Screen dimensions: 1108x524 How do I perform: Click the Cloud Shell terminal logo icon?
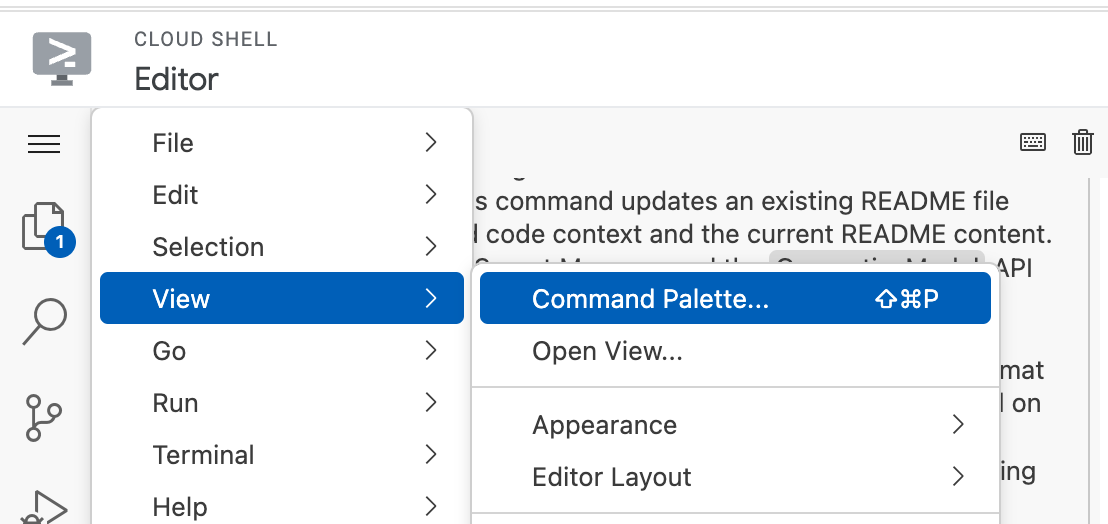click(62, 58)
